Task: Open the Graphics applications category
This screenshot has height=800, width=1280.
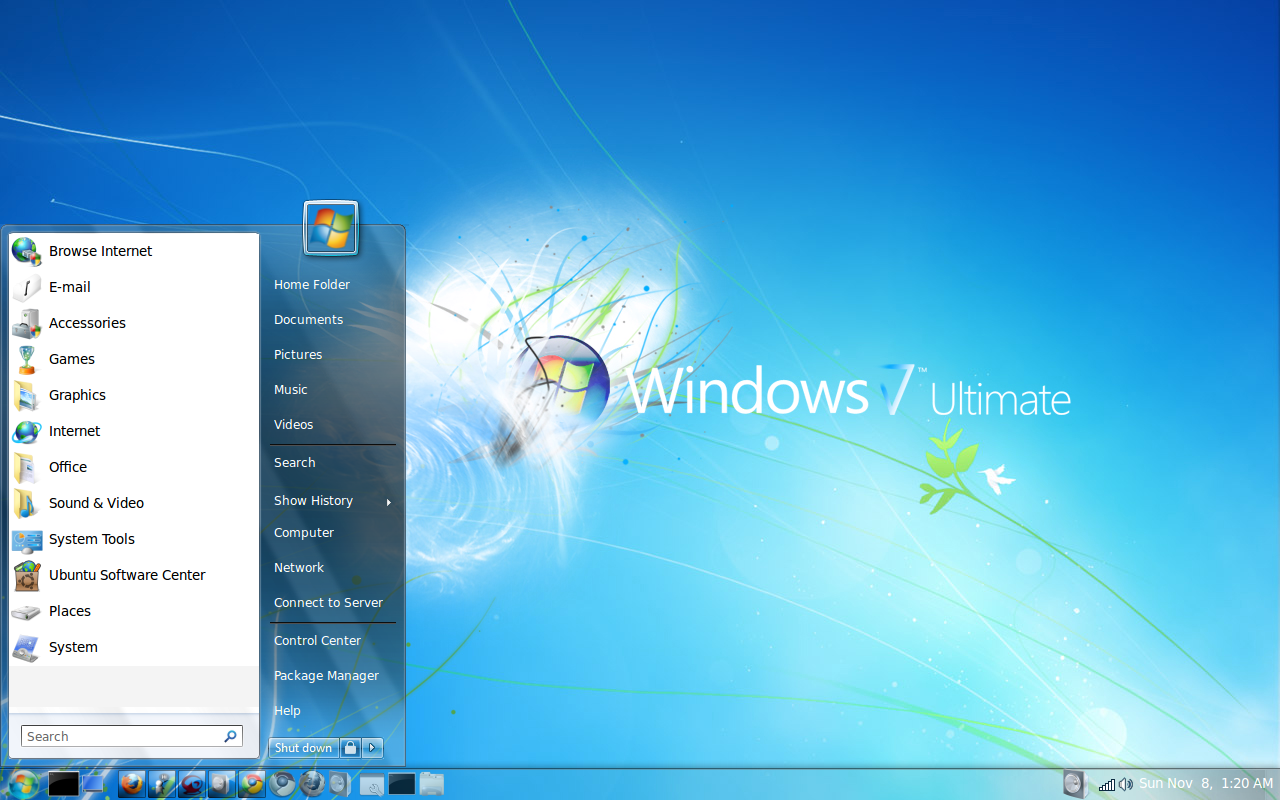Action: coord(77,395)
